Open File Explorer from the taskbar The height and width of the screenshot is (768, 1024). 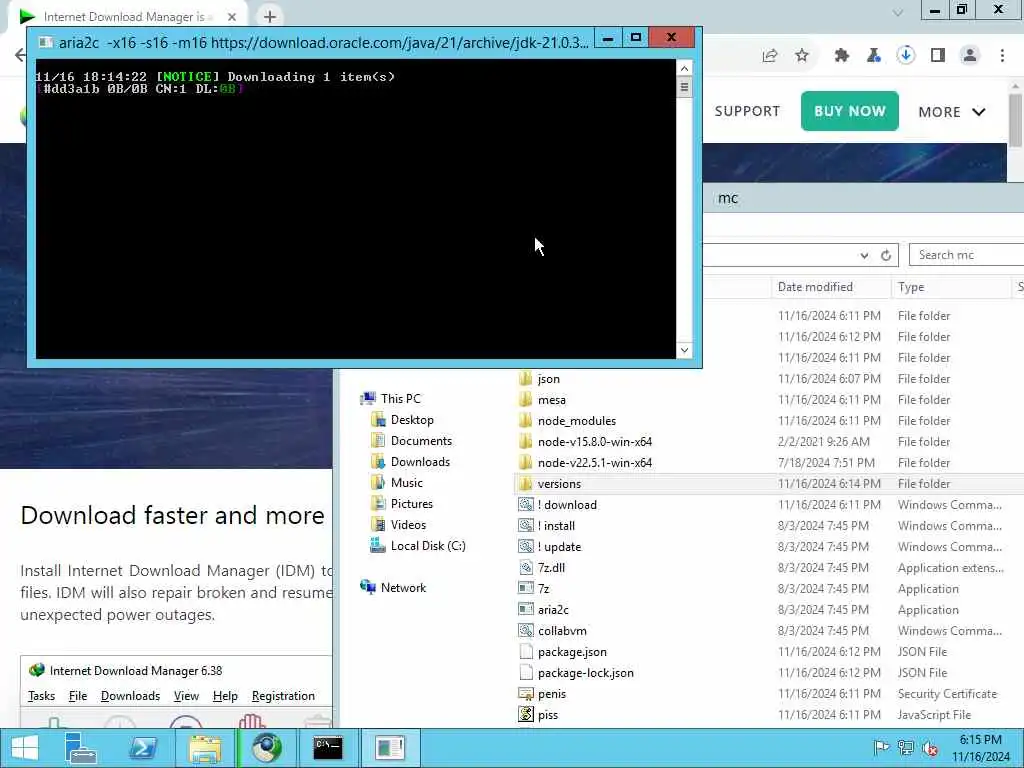[x=205, y=748]
